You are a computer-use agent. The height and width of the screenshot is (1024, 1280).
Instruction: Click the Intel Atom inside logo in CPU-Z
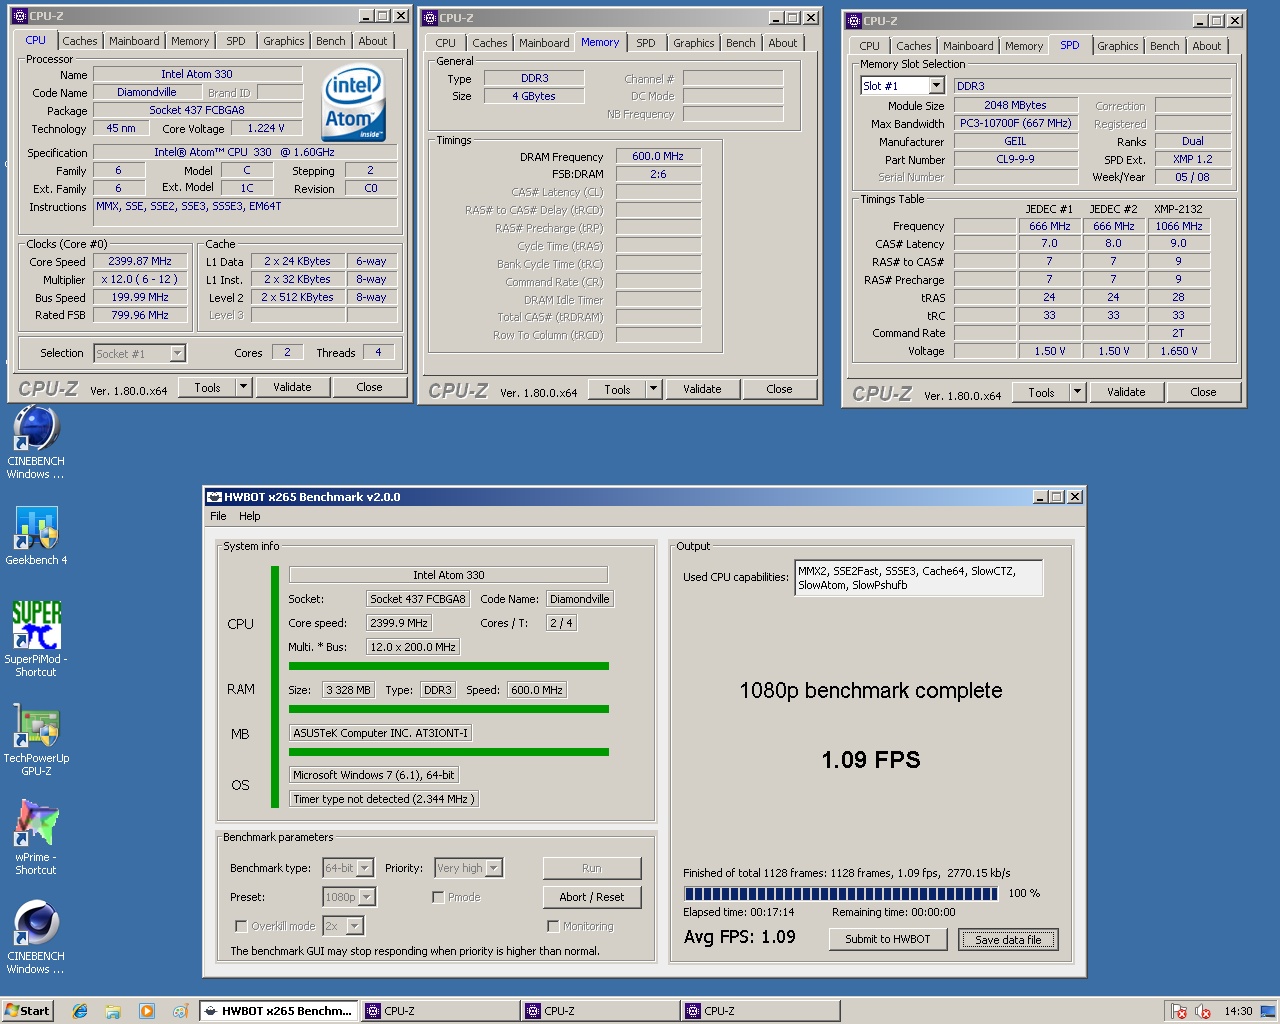coord(354,103)
